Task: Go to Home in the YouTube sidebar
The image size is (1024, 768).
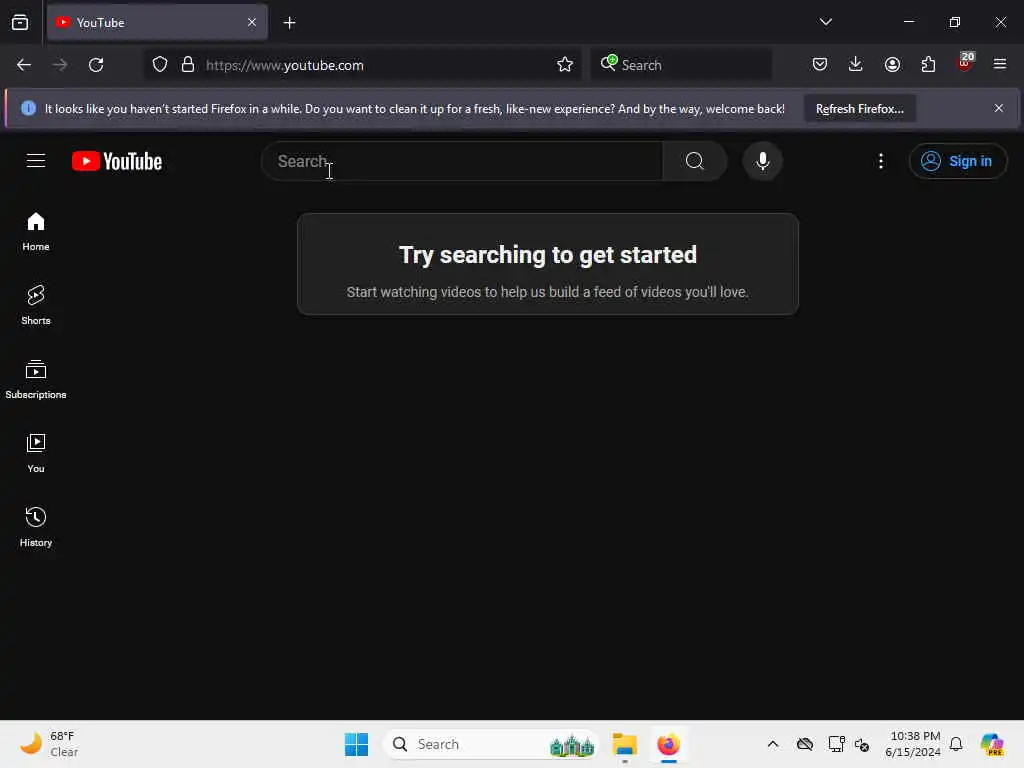Action: (36, 232)
